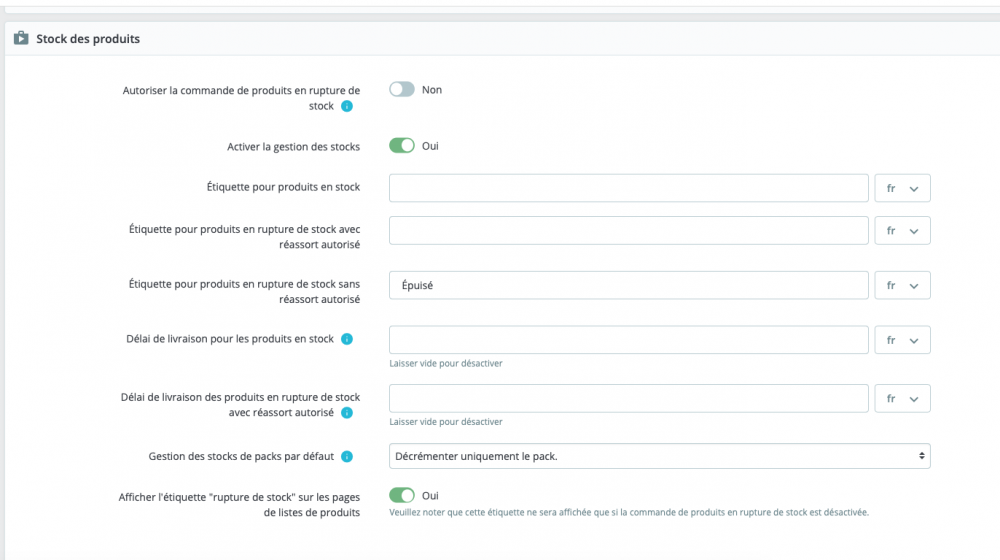The image size is (1000, 560).
Task: Toggle 'Afficher l'étiquette rupture de stock' switch
Action: (x=402, y=495)
